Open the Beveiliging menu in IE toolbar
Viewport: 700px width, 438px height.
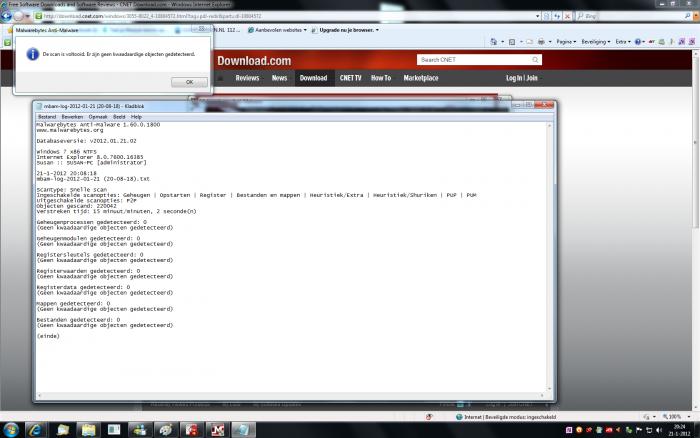596,42
